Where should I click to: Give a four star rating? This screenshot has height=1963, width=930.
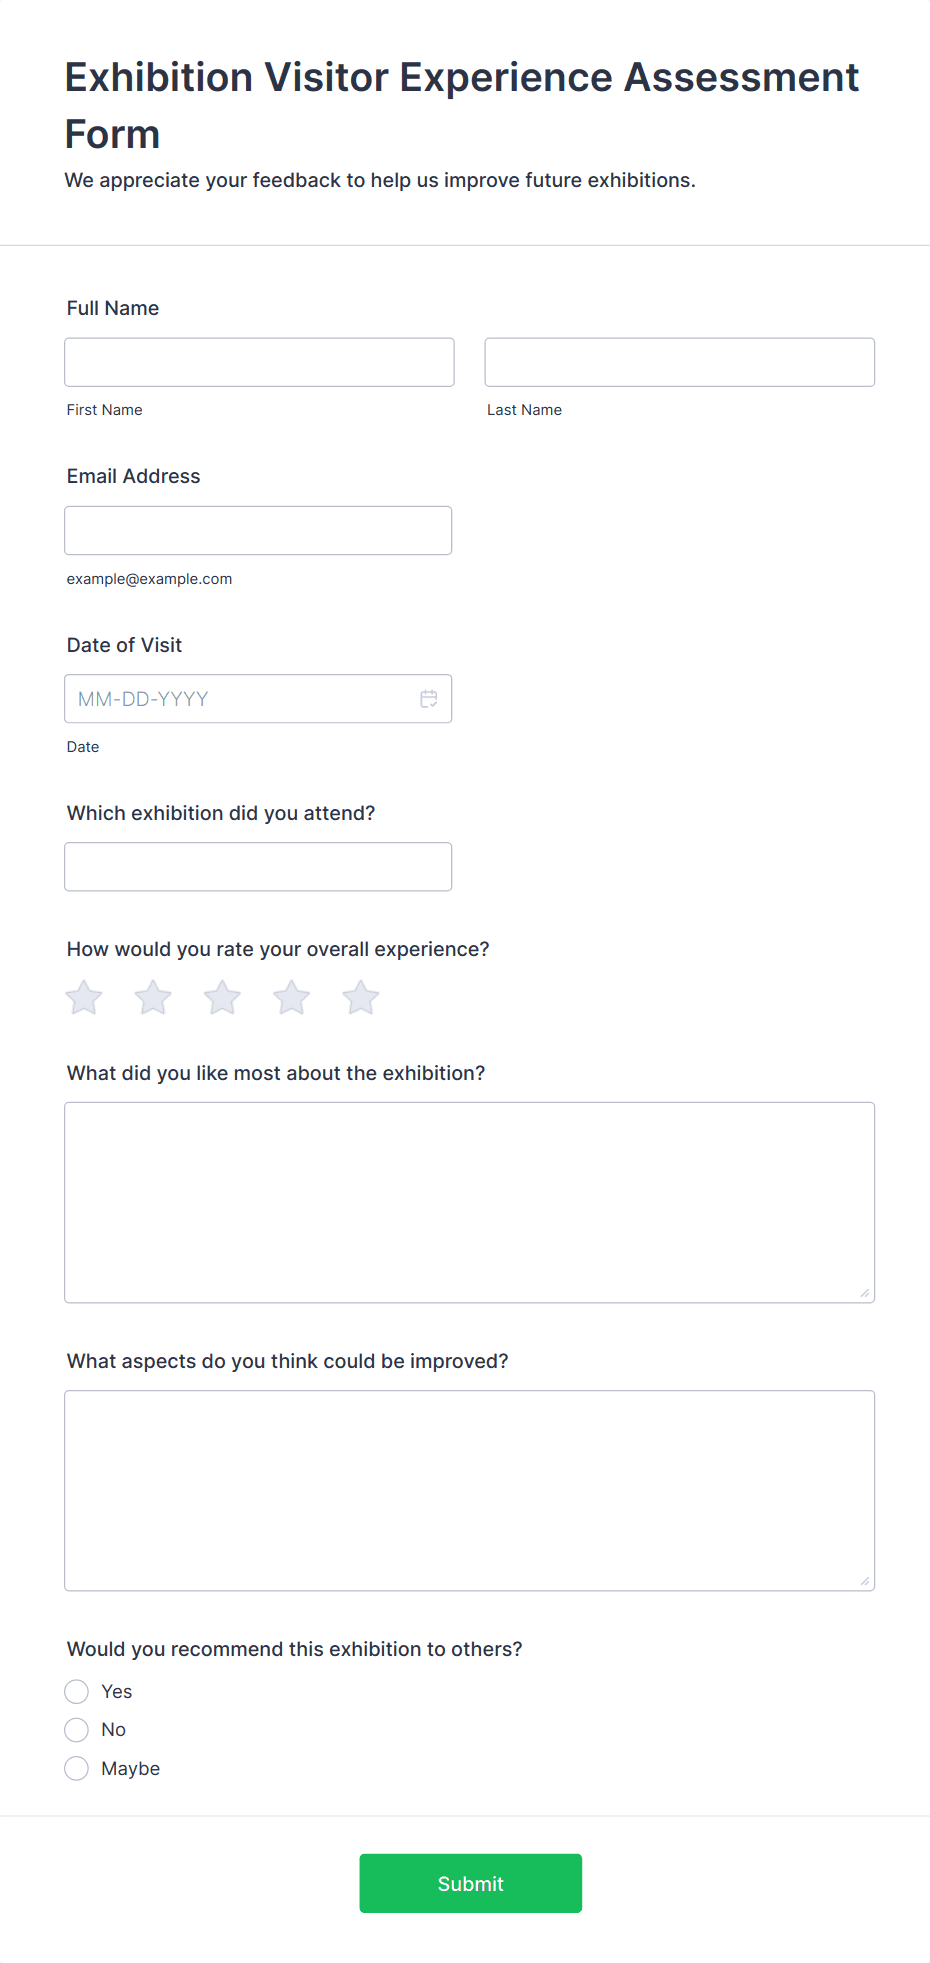click(x=292, y=998)
